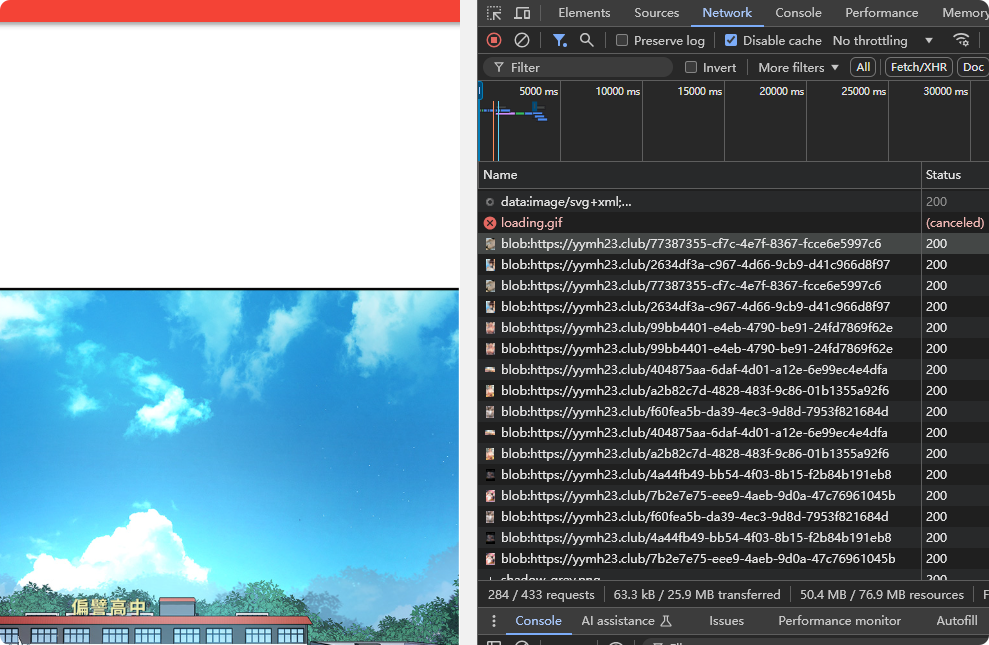Toggle the device toolbar icon
The height and width of the screenshot is (645, 989).
pos(522,13)
